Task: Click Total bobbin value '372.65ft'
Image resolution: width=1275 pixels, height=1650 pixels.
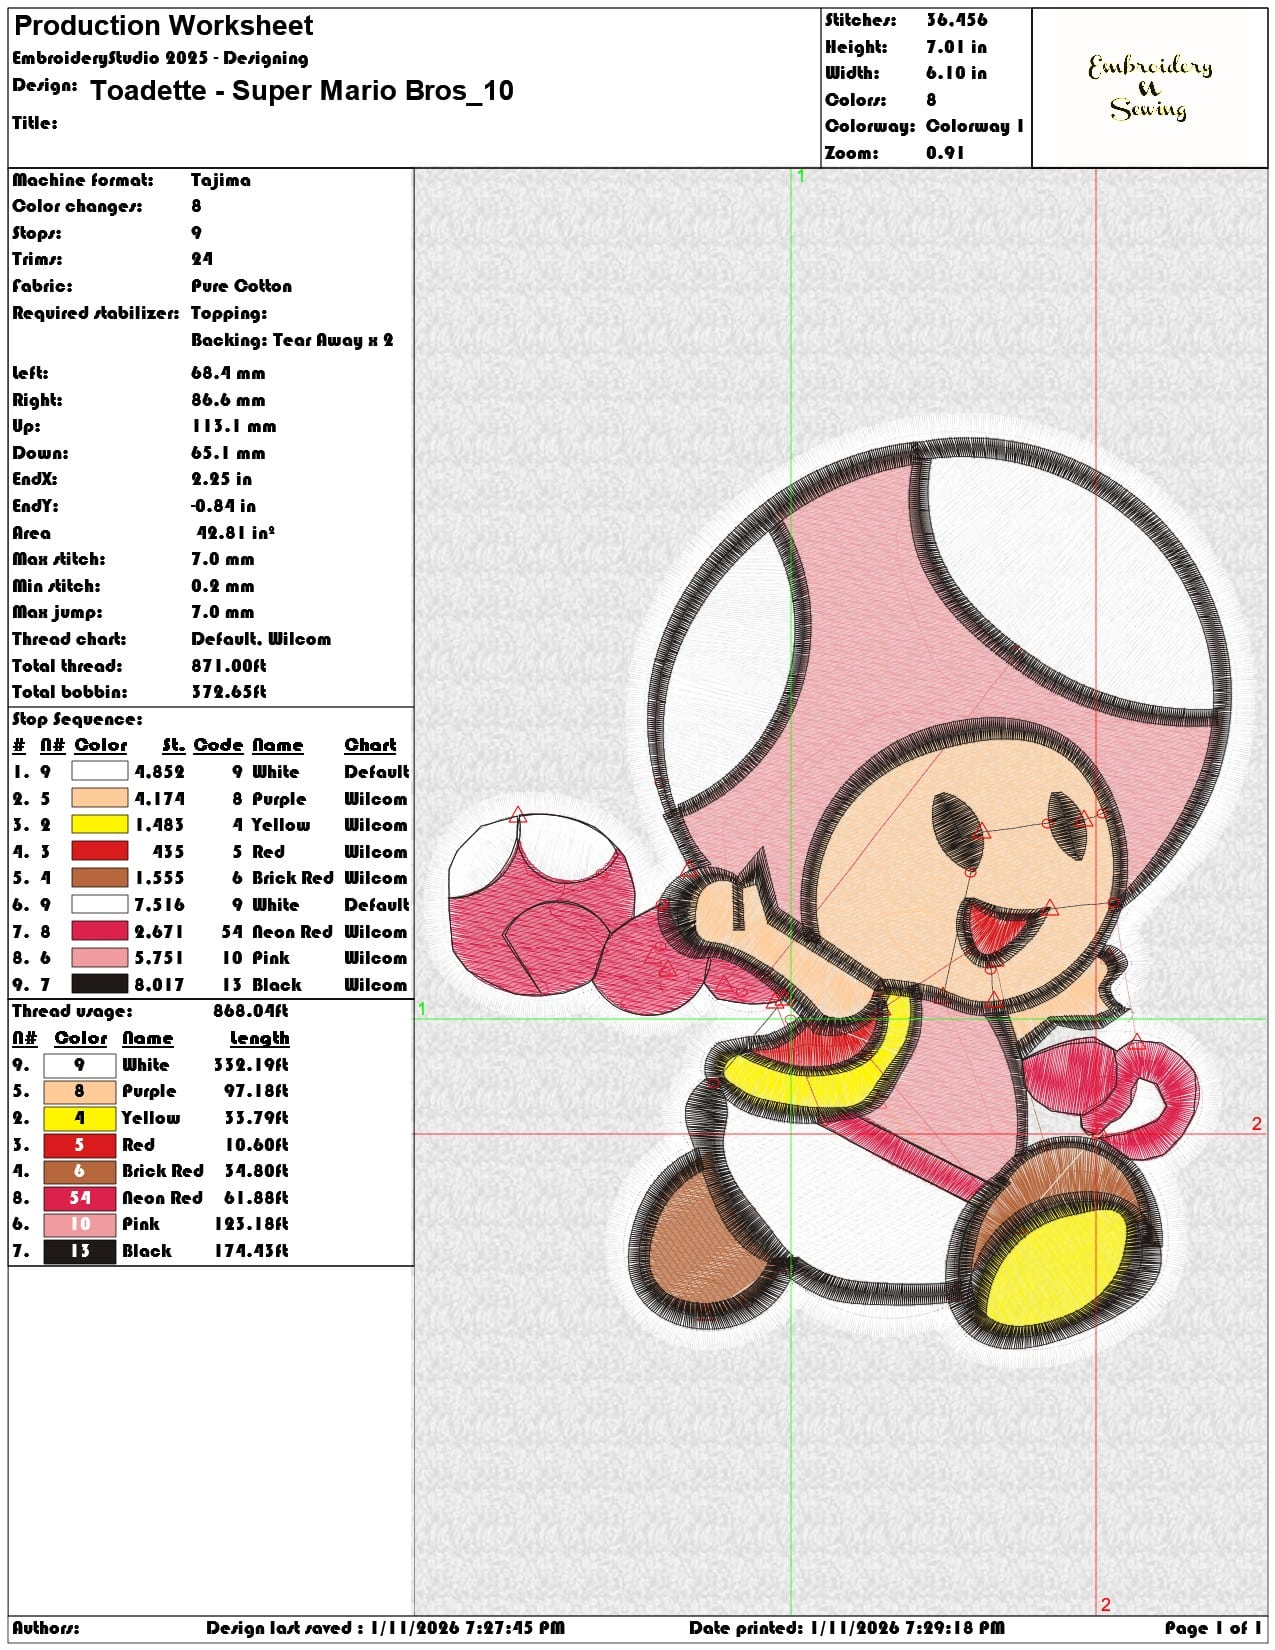Action: pos(229,692)
